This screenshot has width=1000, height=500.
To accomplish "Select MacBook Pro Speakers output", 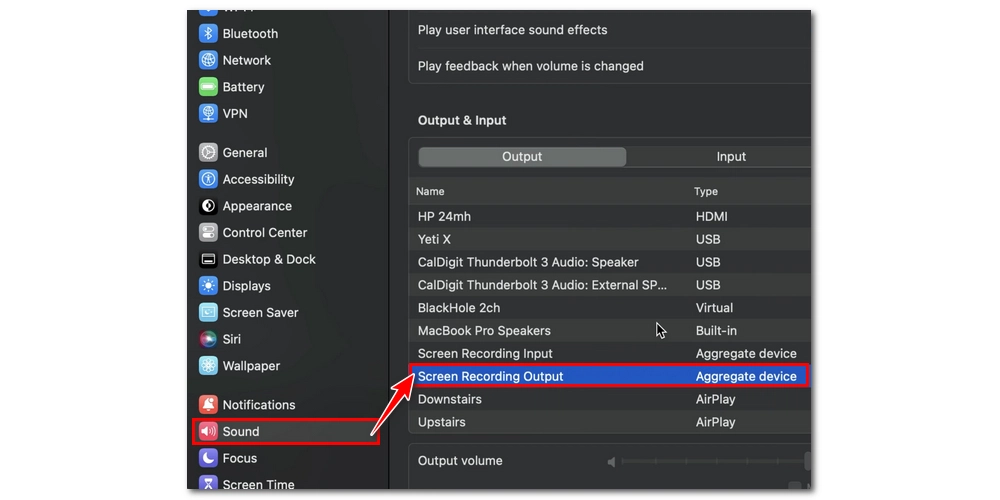I will pos(610,331).
